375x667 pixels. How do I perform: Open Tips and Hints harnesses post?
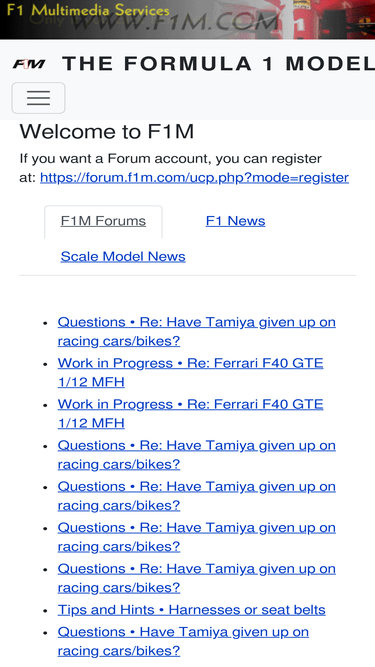click(192, 610)
